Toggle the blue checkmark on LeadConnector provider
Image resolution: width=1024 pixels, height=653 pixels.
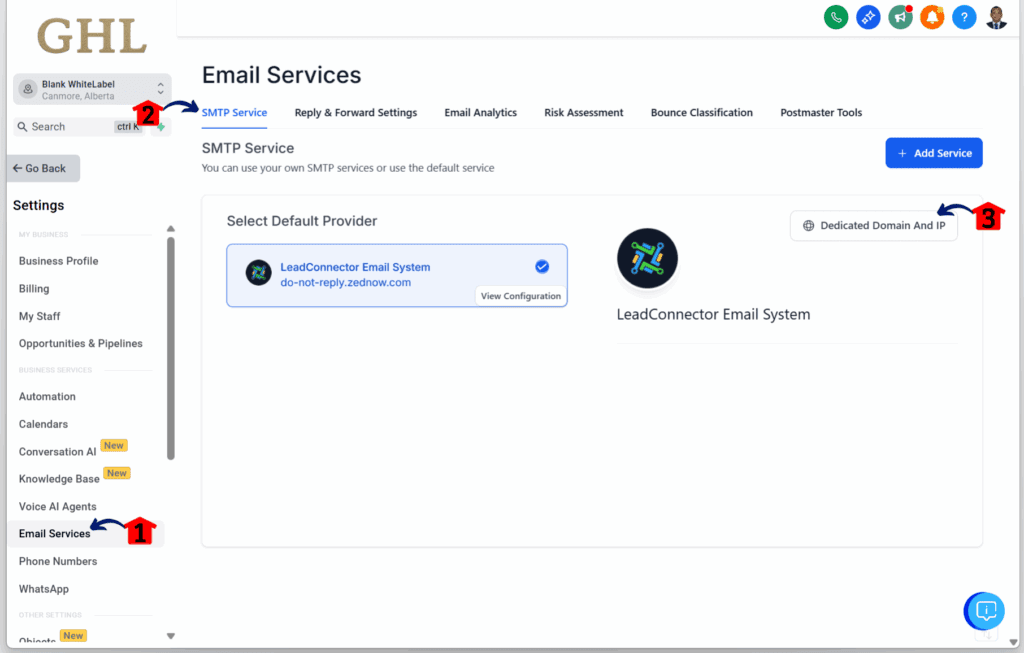pos(542,266)
